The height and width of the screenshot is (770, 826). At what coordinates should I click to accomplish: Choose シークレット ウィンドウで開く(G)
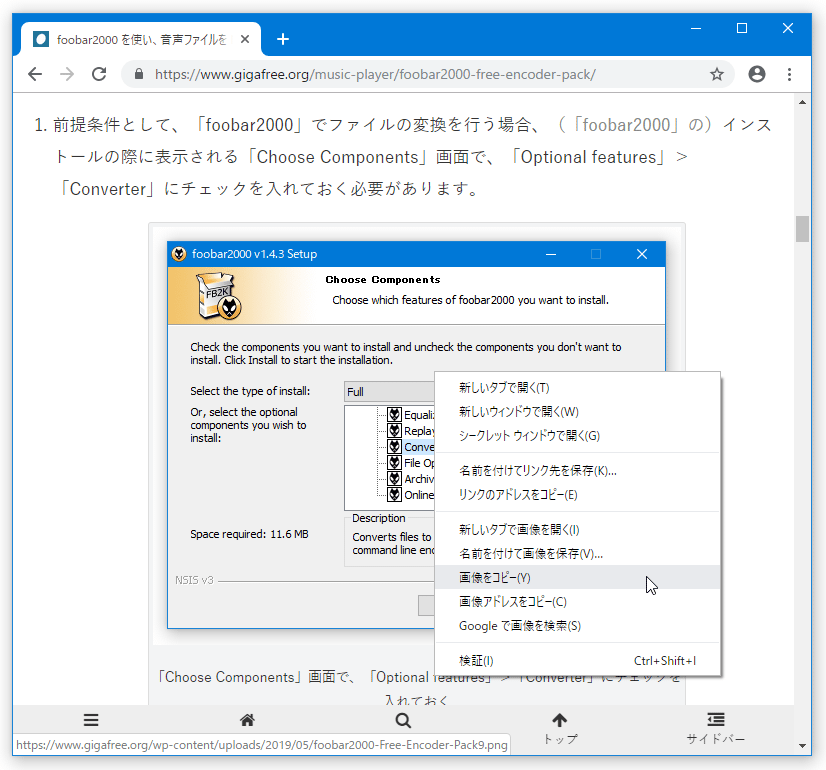click(x=577, y=436)
